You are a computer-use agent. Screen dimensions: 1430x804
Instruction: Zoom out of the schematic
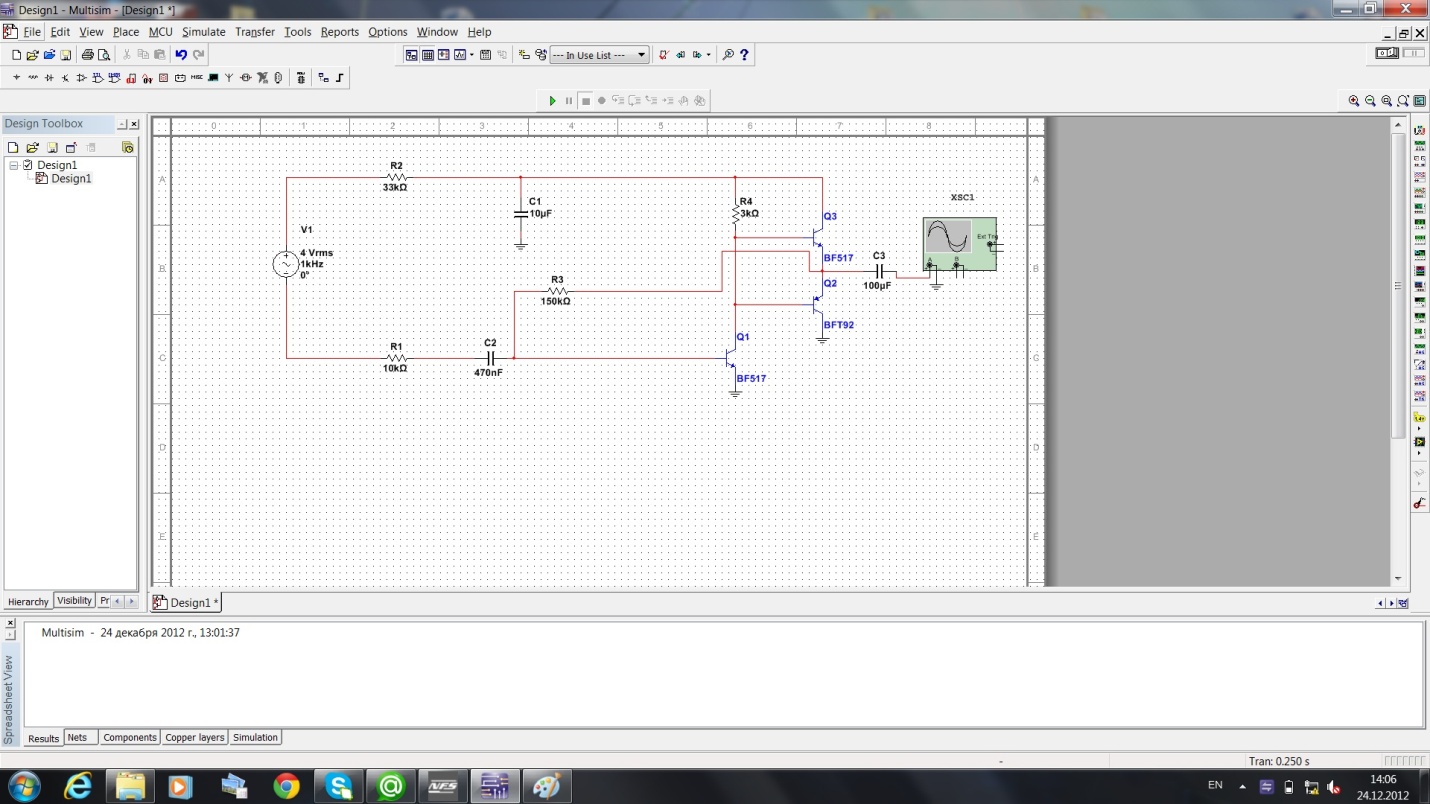[x=1370, y=100]
